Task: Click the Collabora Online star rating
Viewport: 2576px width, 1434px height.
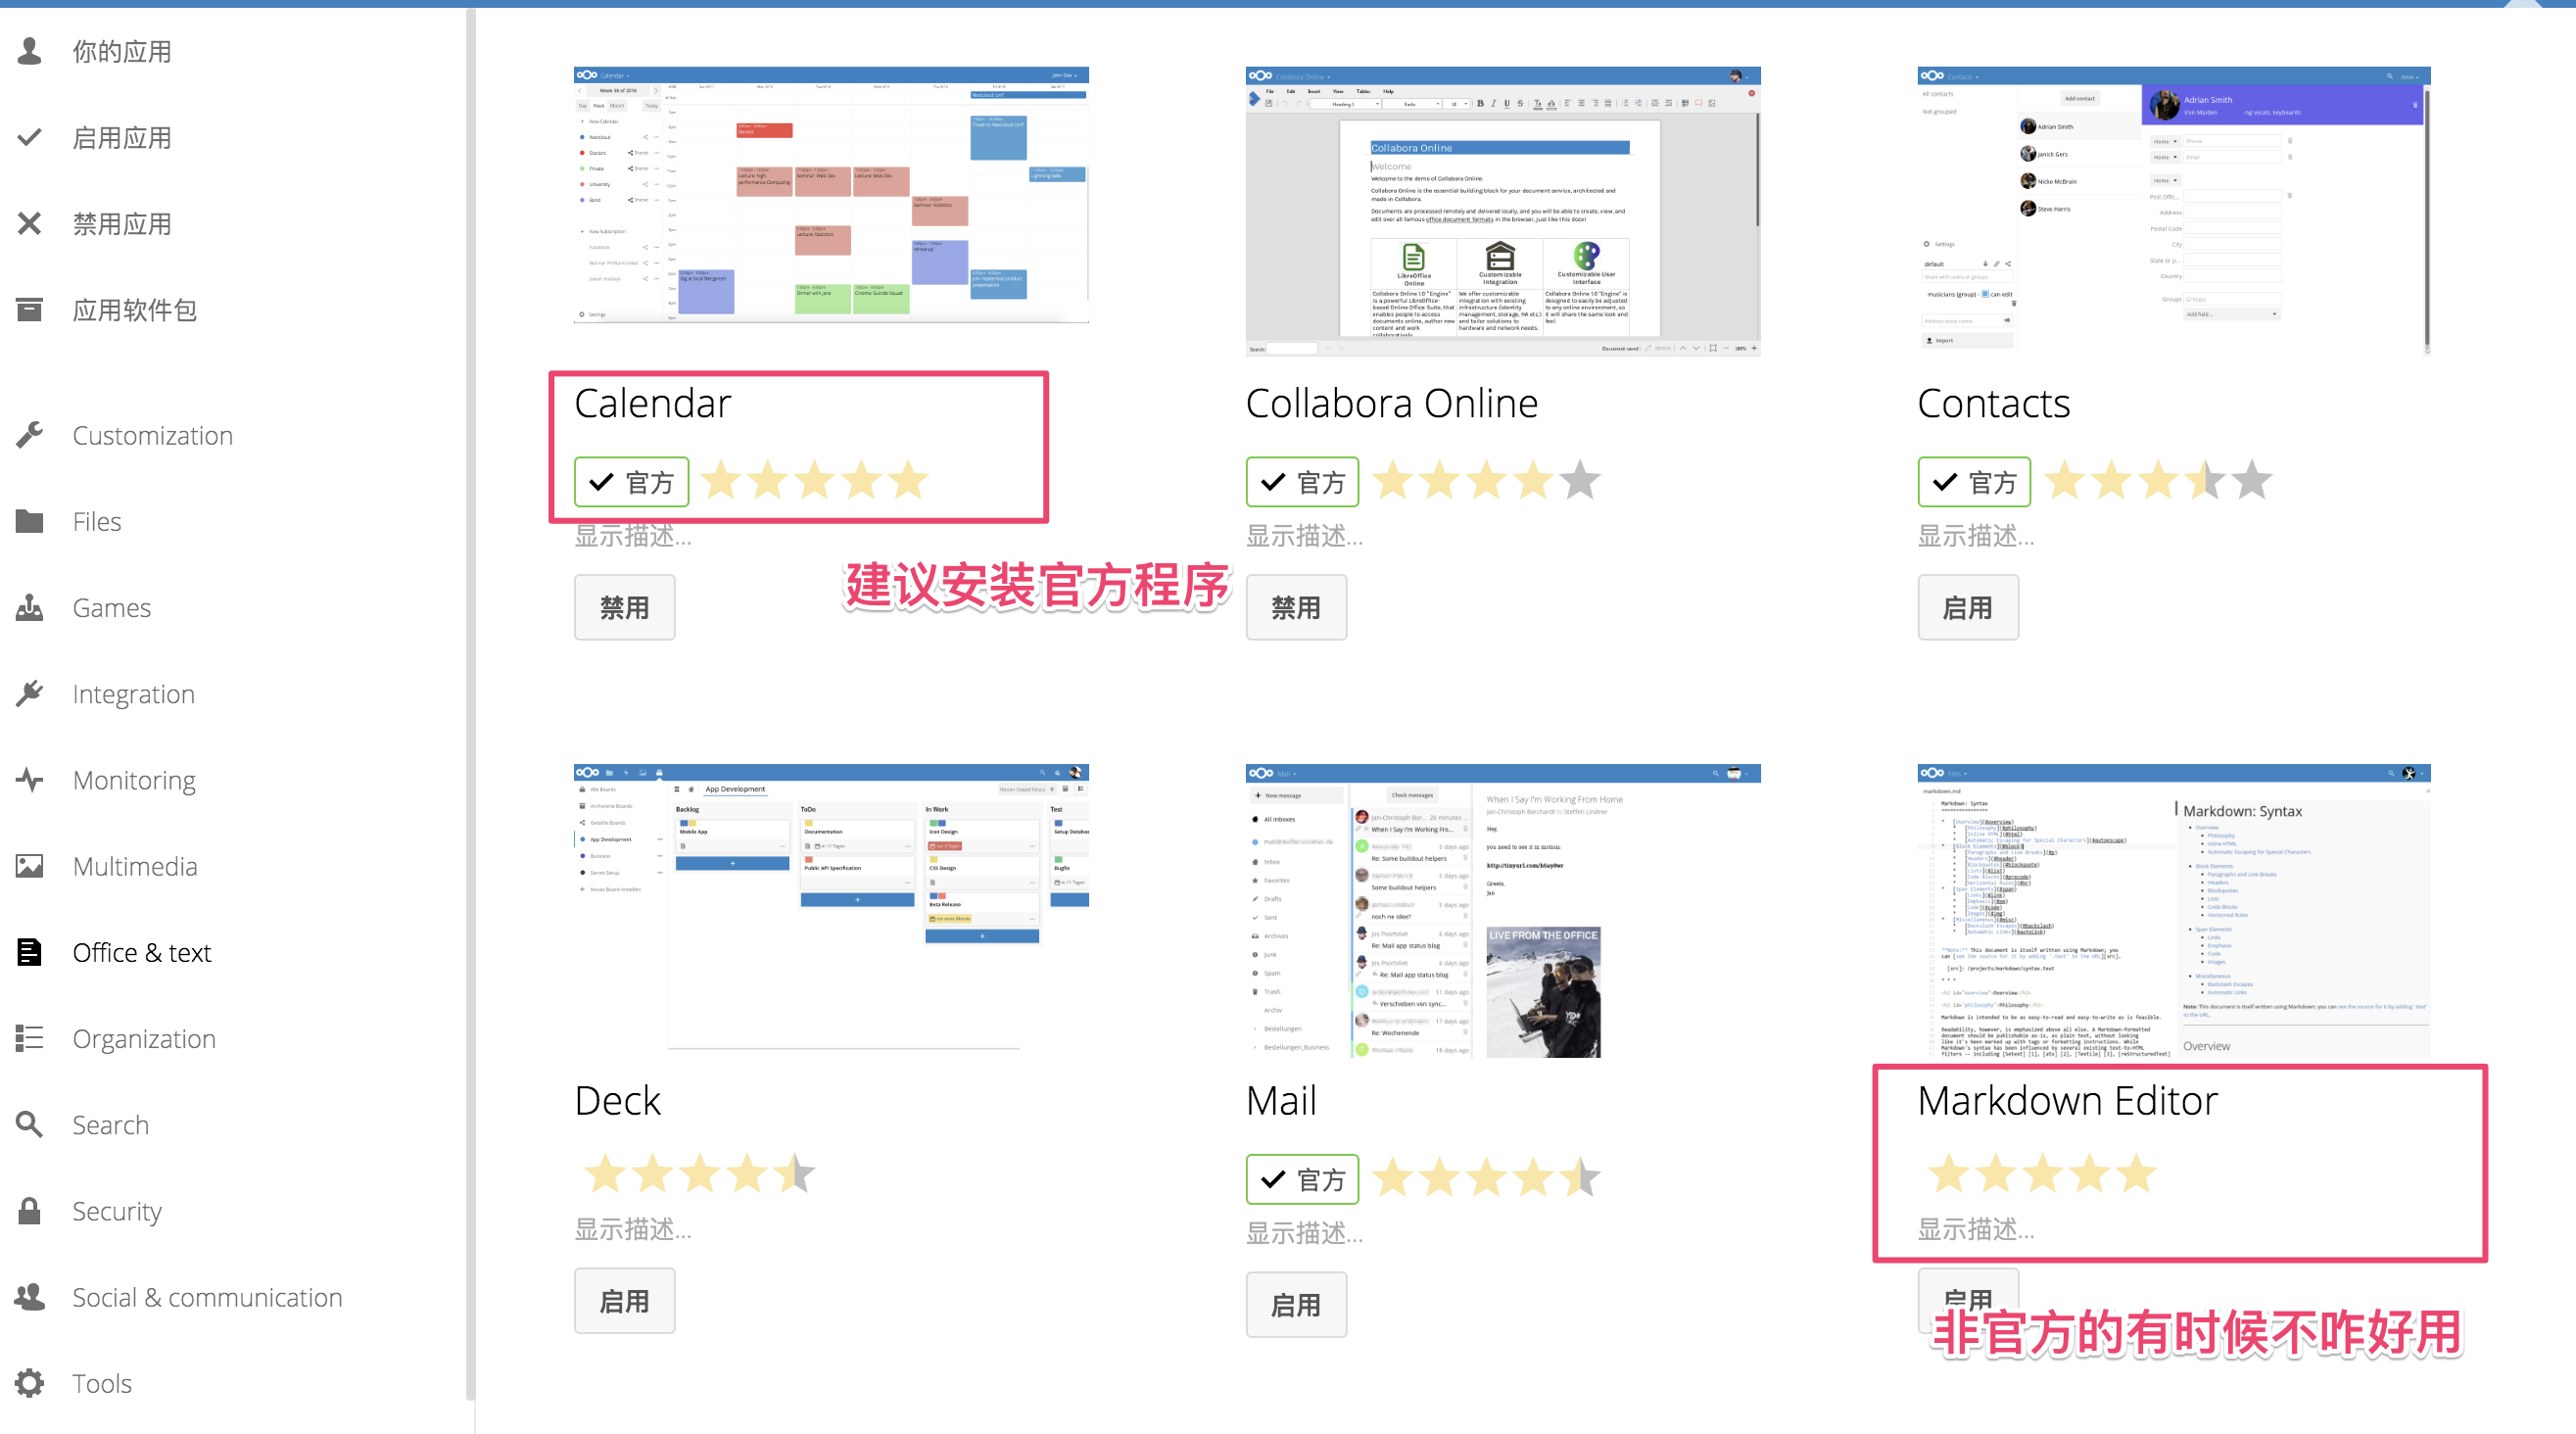Action: [x=1486, y=481]
